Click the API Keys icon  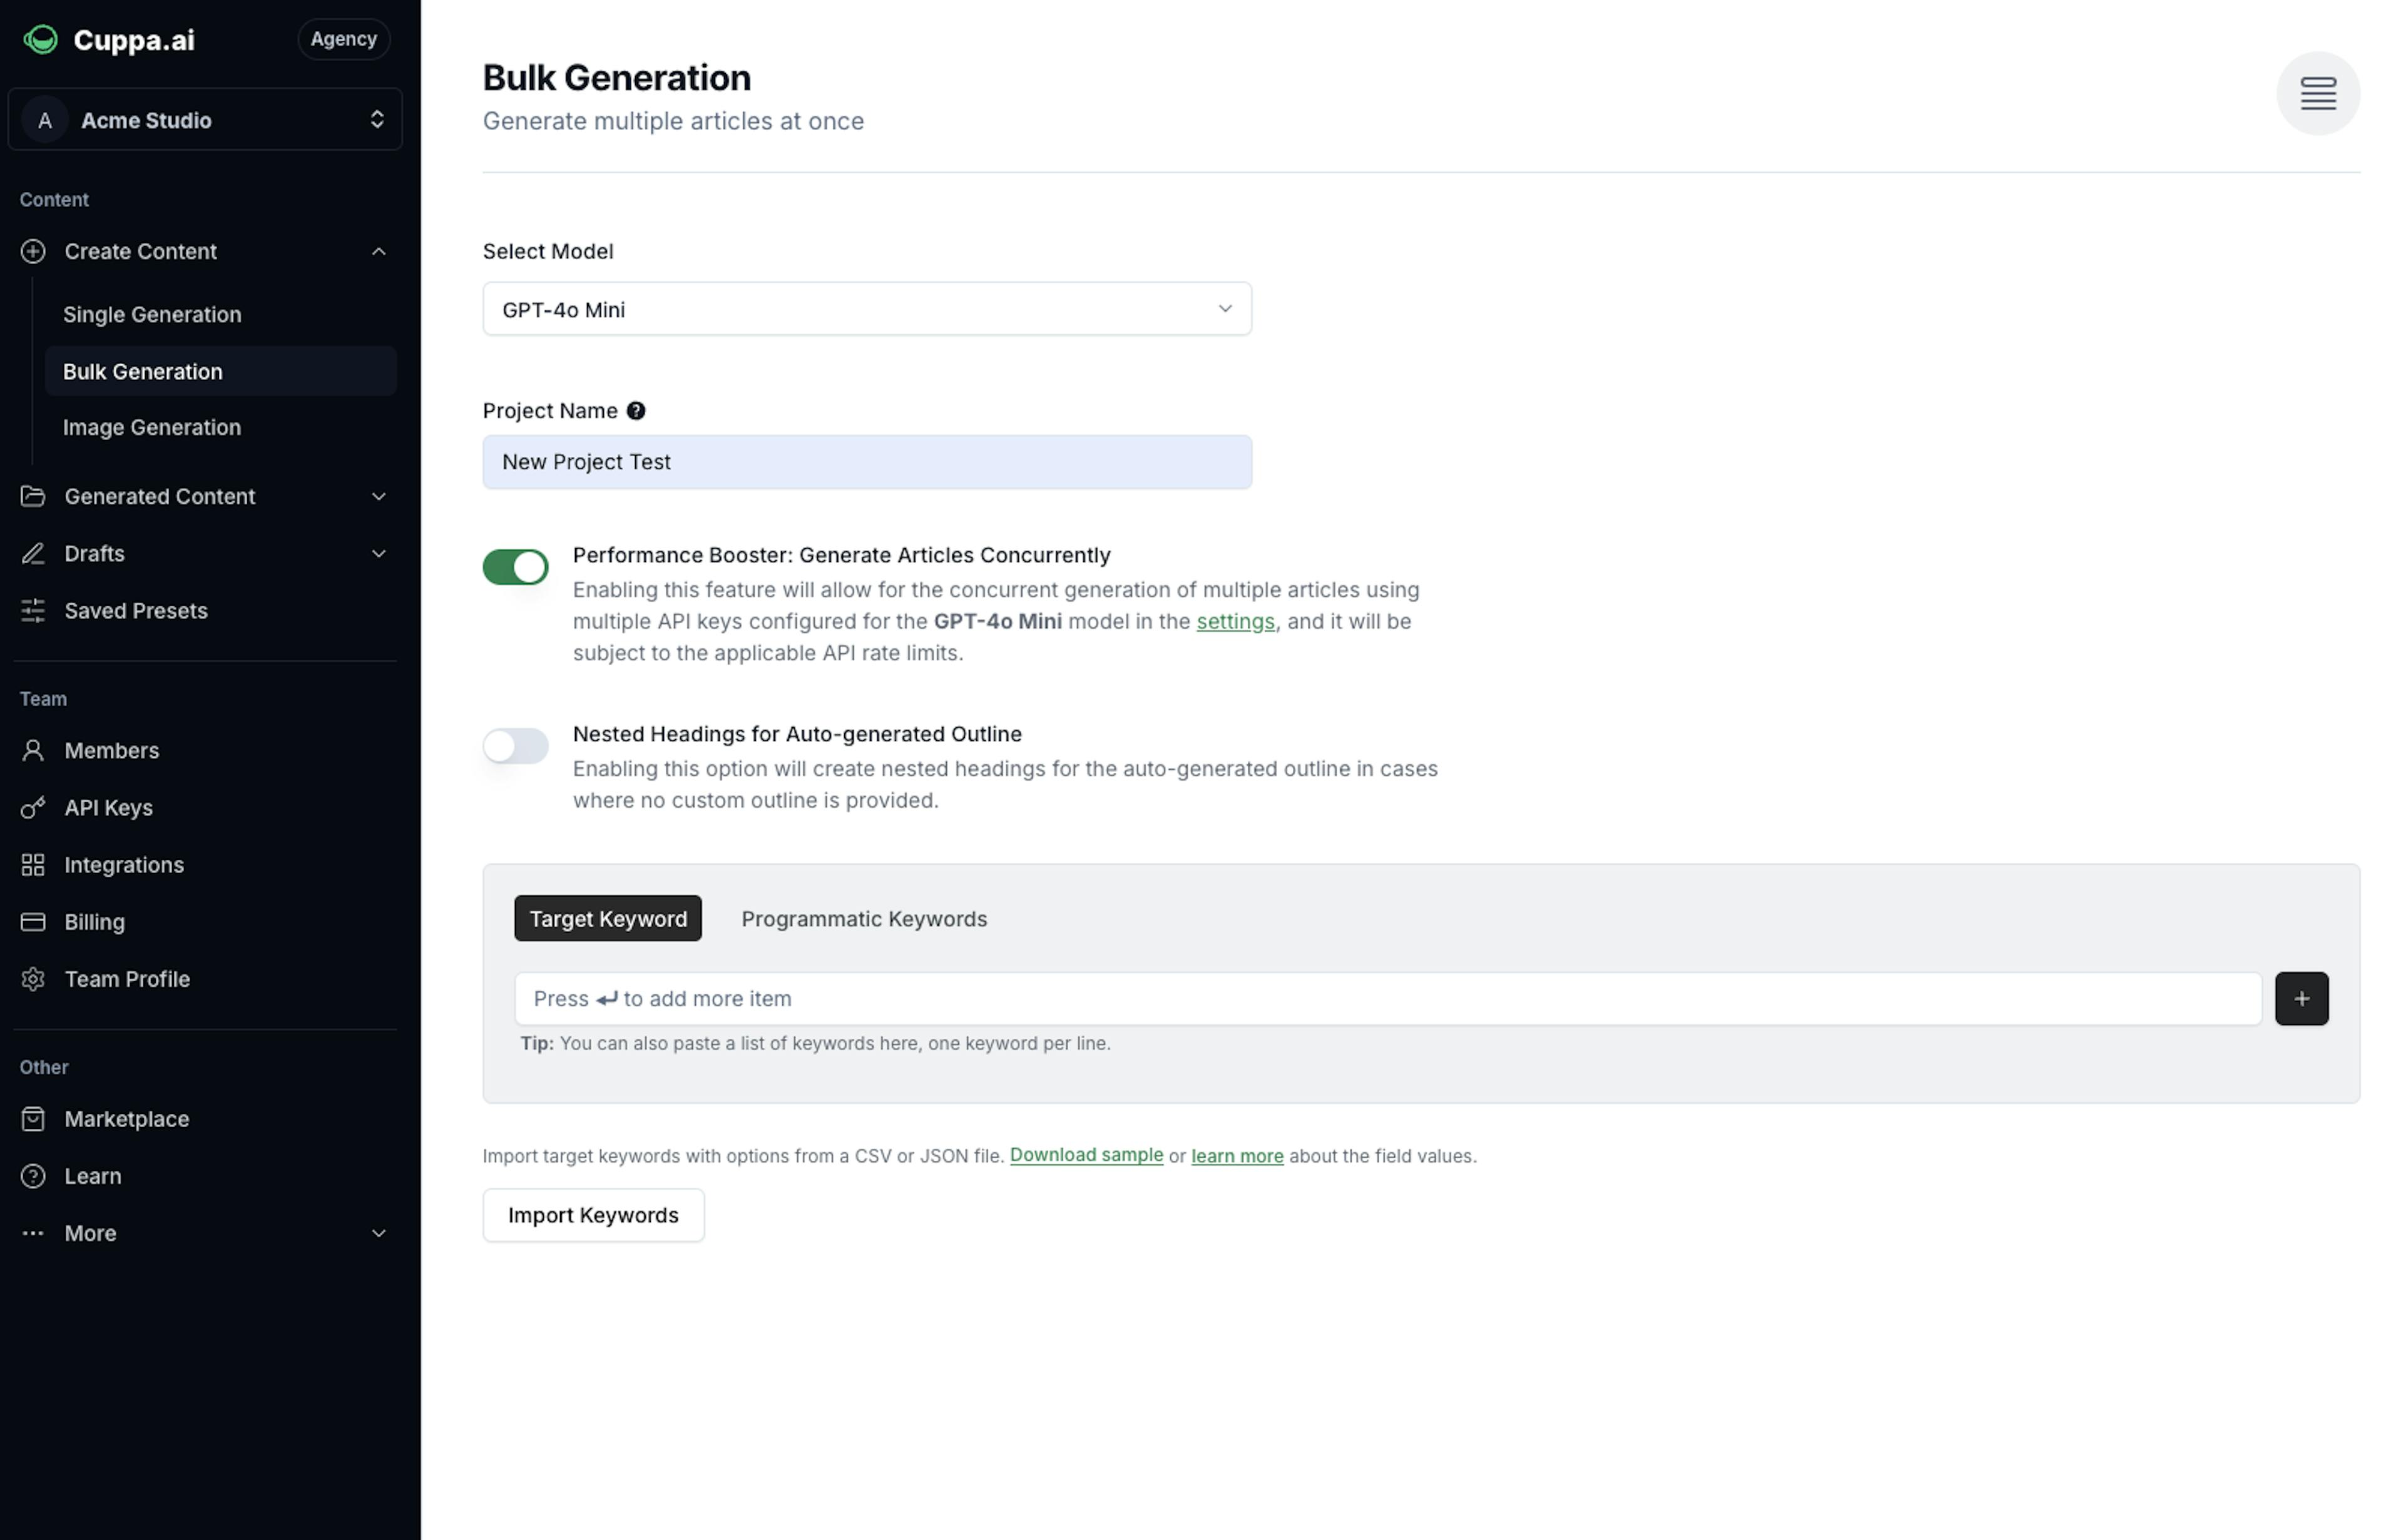coord(31,808)
